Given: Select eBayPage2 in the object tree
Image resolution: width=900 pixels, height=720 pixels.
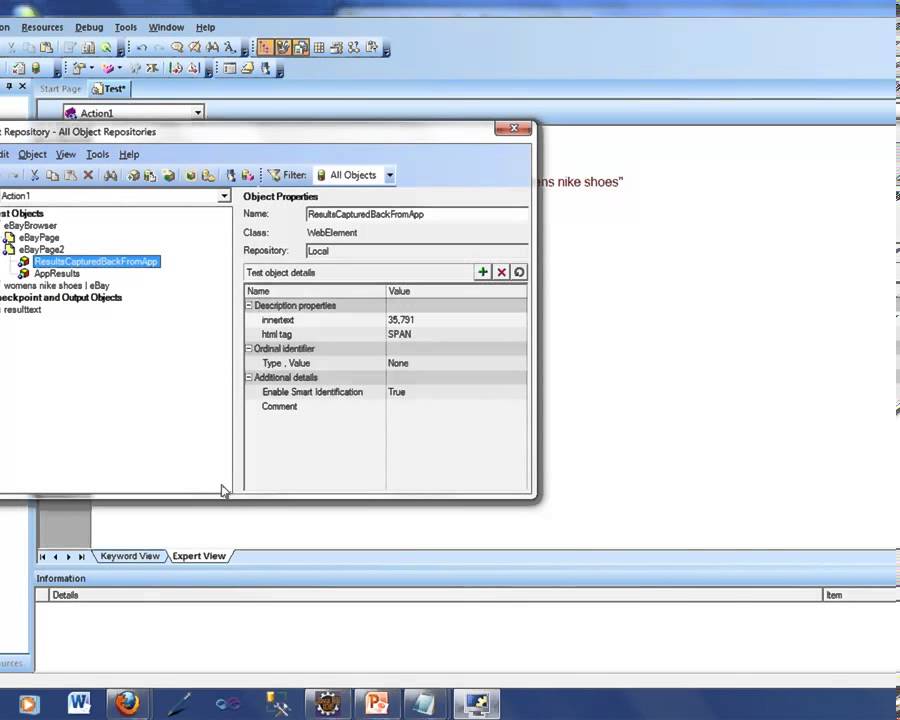Looking at the screenshot, I should [x=41, y=249].
